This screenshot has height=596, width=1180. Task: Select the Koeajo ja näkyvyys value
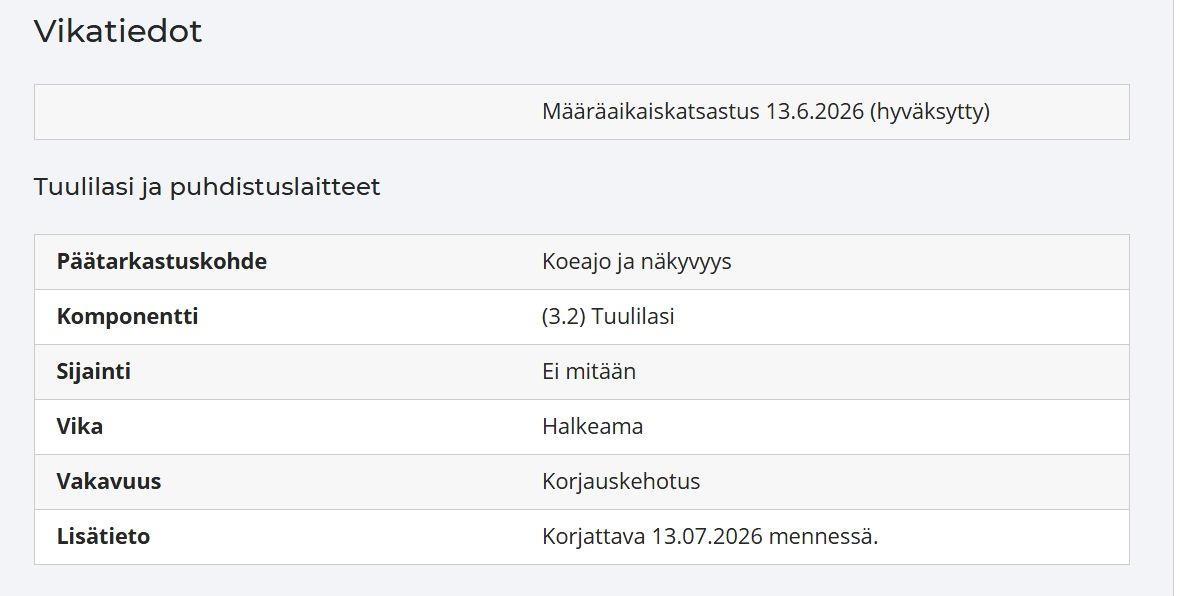click(637, 262)
